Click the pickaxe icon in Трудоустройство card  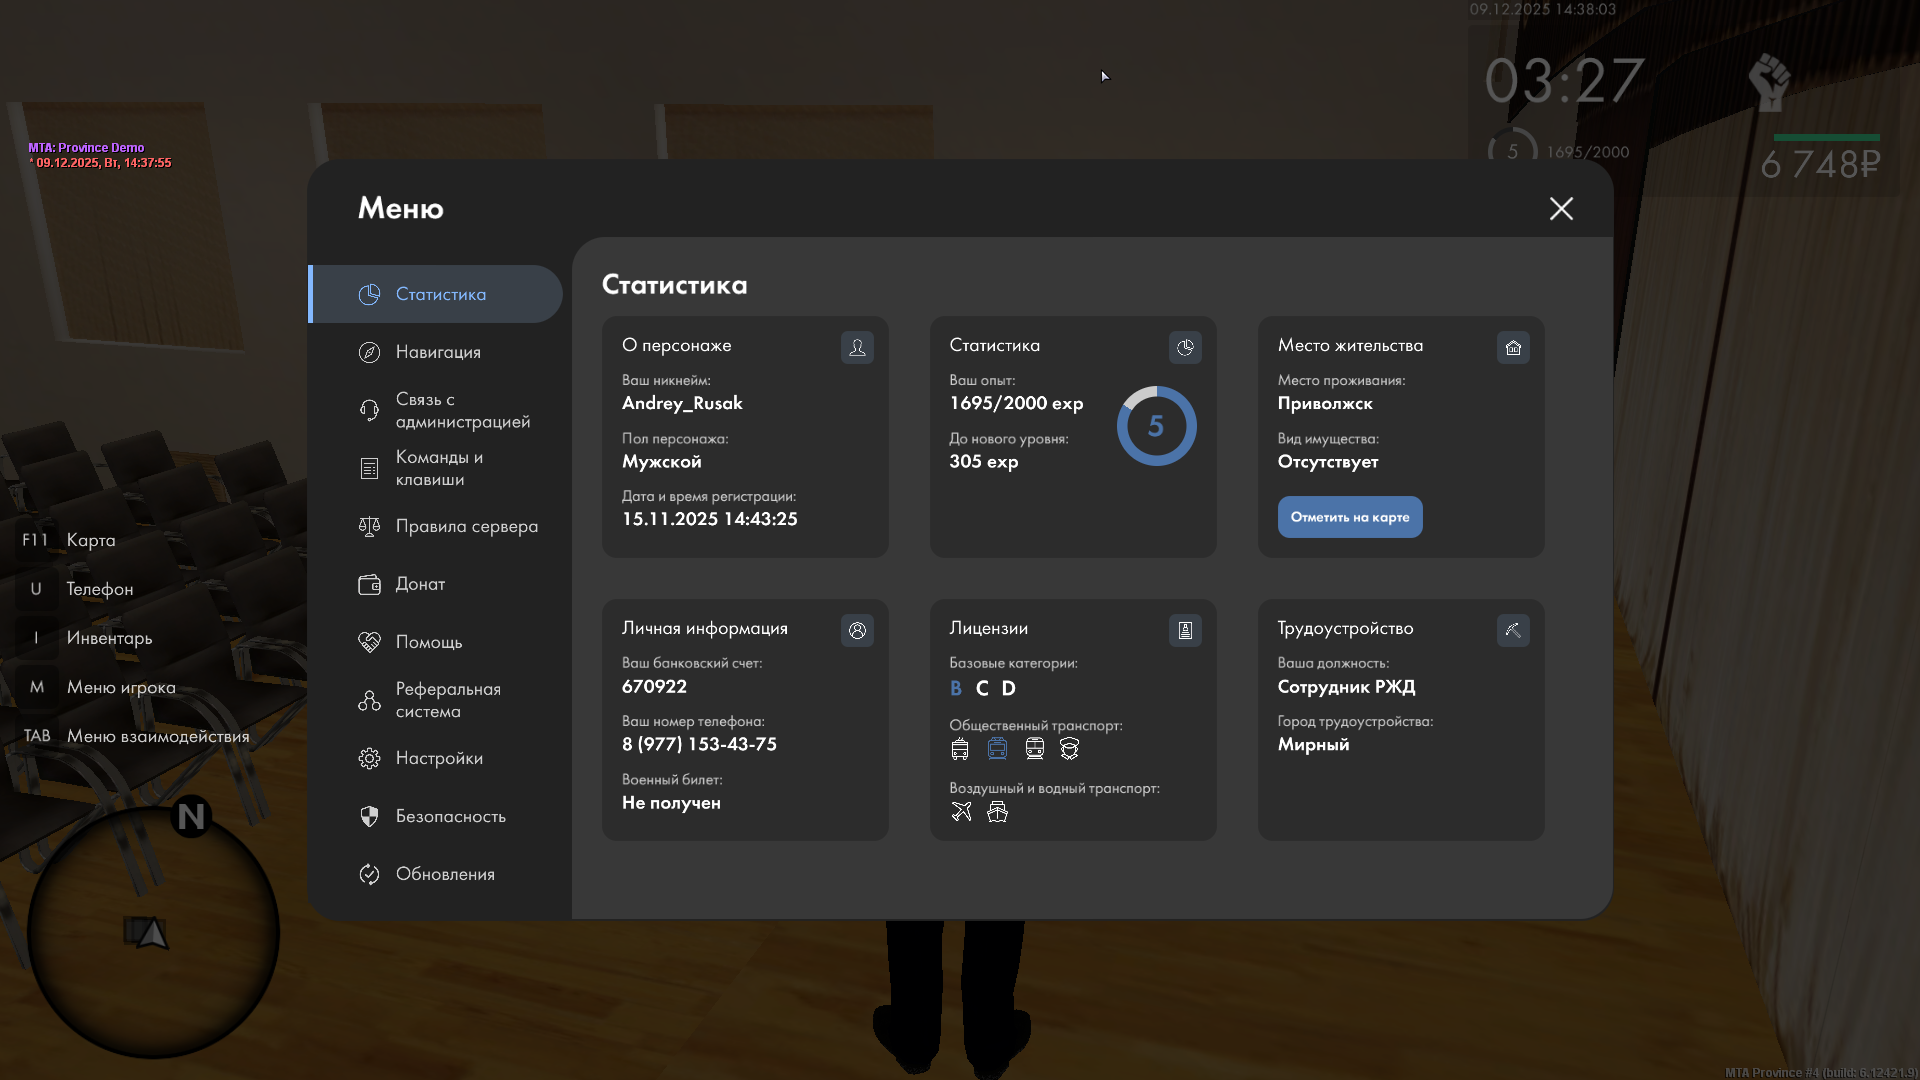click(1513, 630)
